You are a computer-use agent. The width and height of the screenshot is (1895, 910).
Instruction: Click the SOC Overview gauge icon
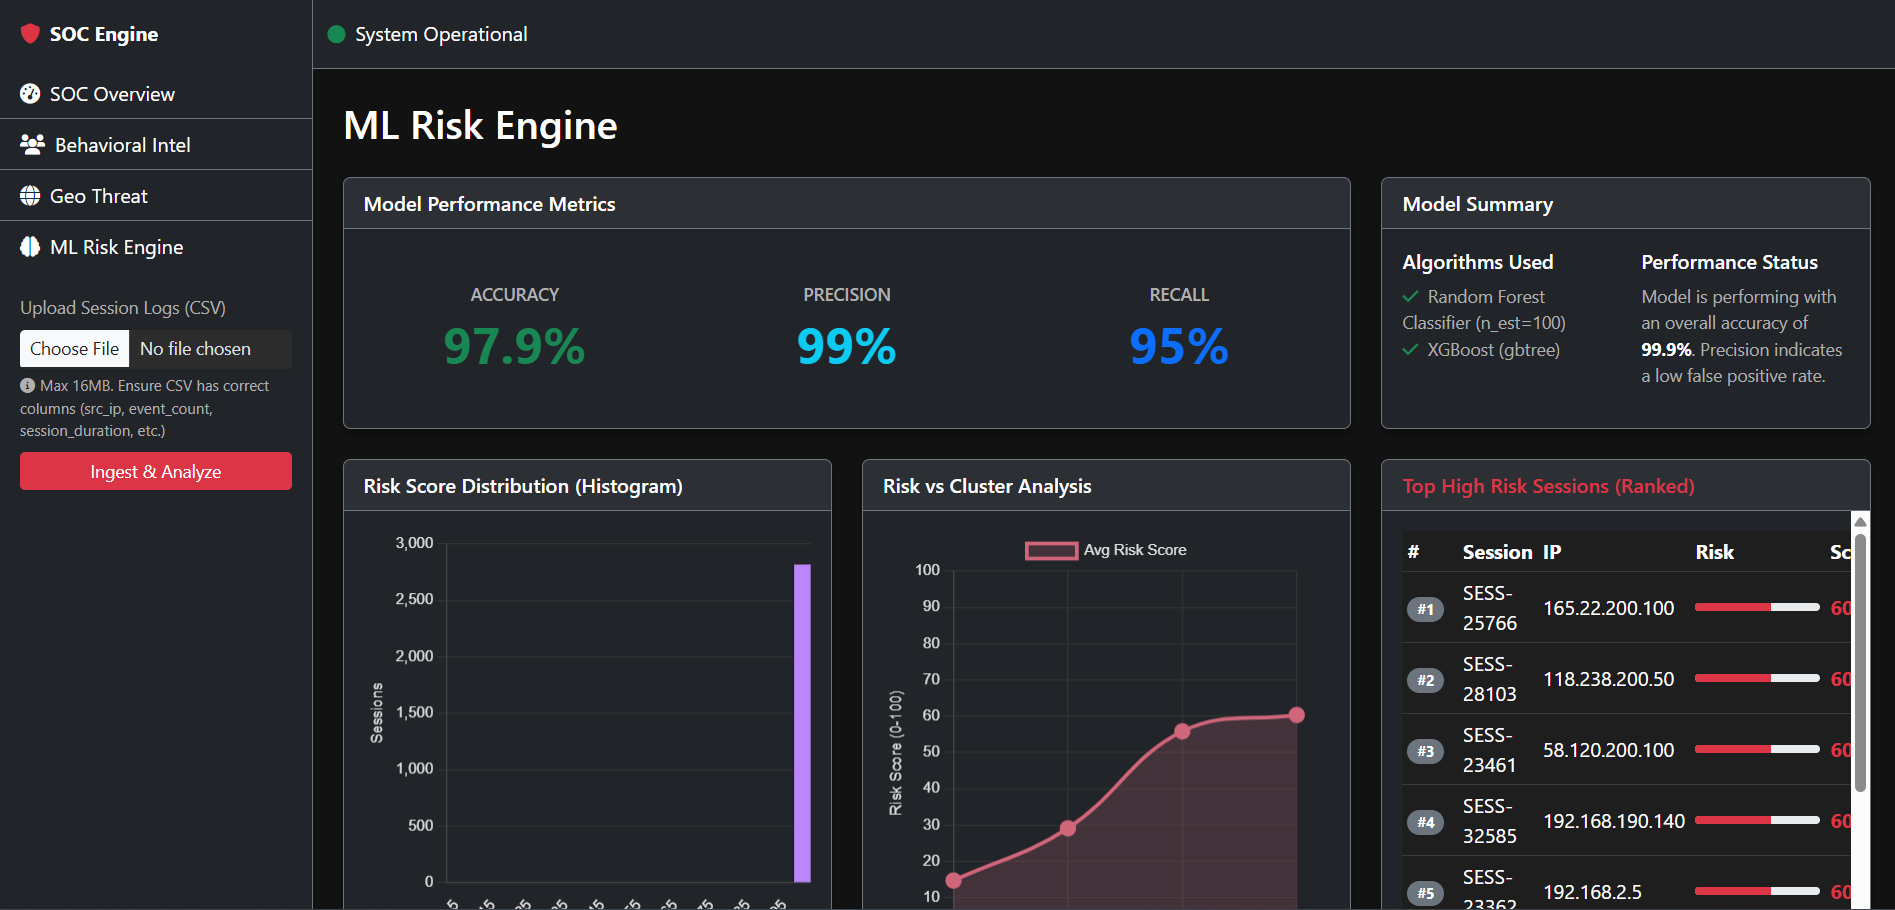[x=30, y=94]
